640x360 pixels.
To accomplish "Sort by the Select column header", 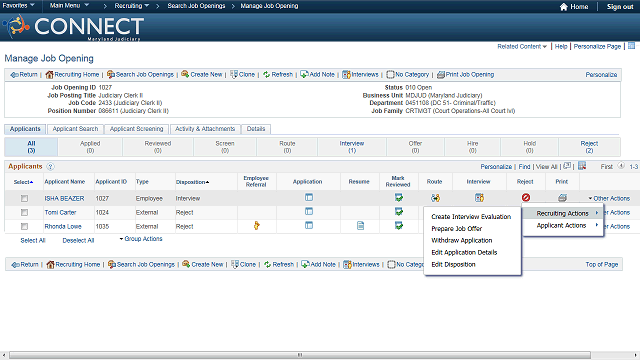I will point(23,182).
